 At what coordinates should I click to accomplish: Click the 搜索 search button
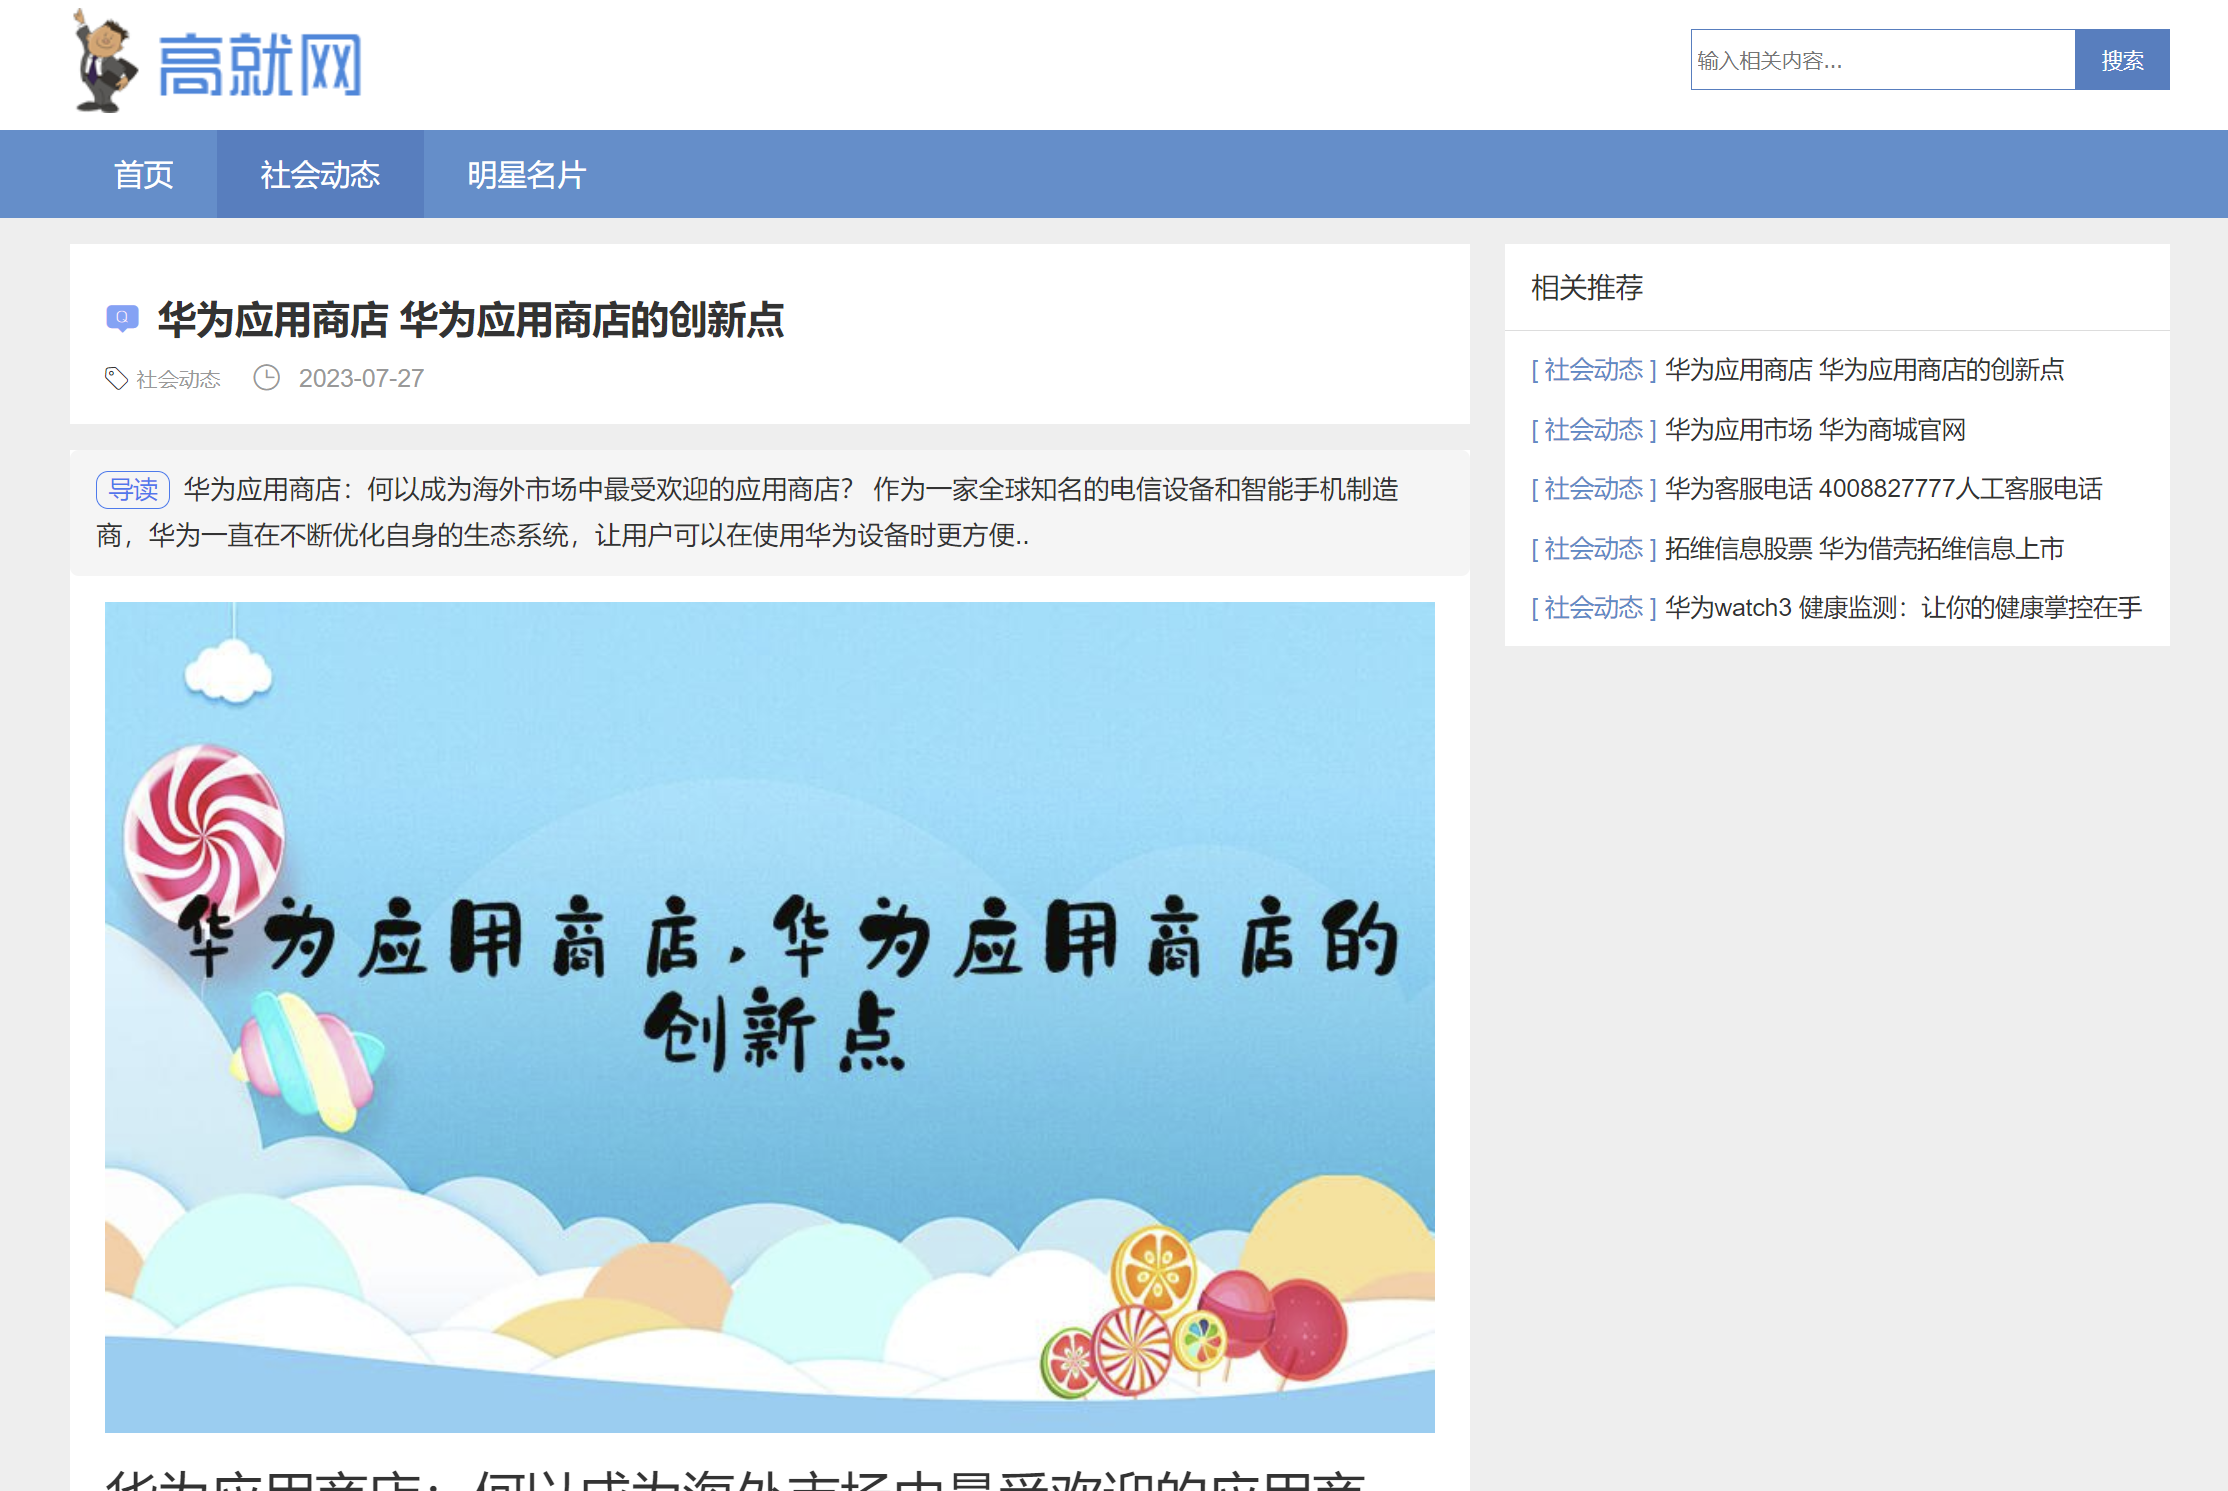2122,60
